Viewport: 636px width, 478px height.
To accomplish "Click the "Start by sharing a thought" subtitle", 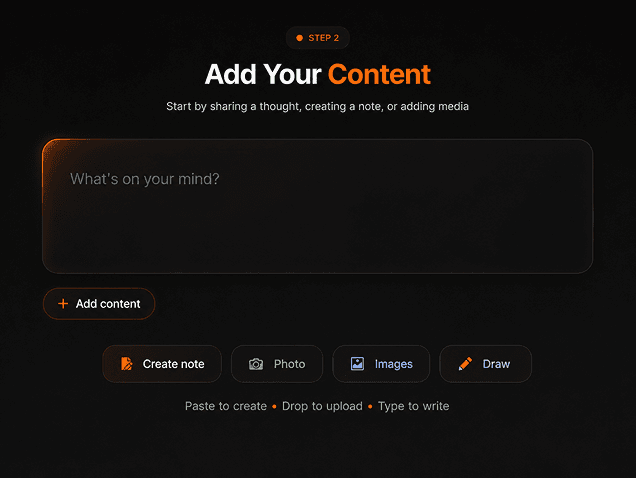I will coord(318,106).
